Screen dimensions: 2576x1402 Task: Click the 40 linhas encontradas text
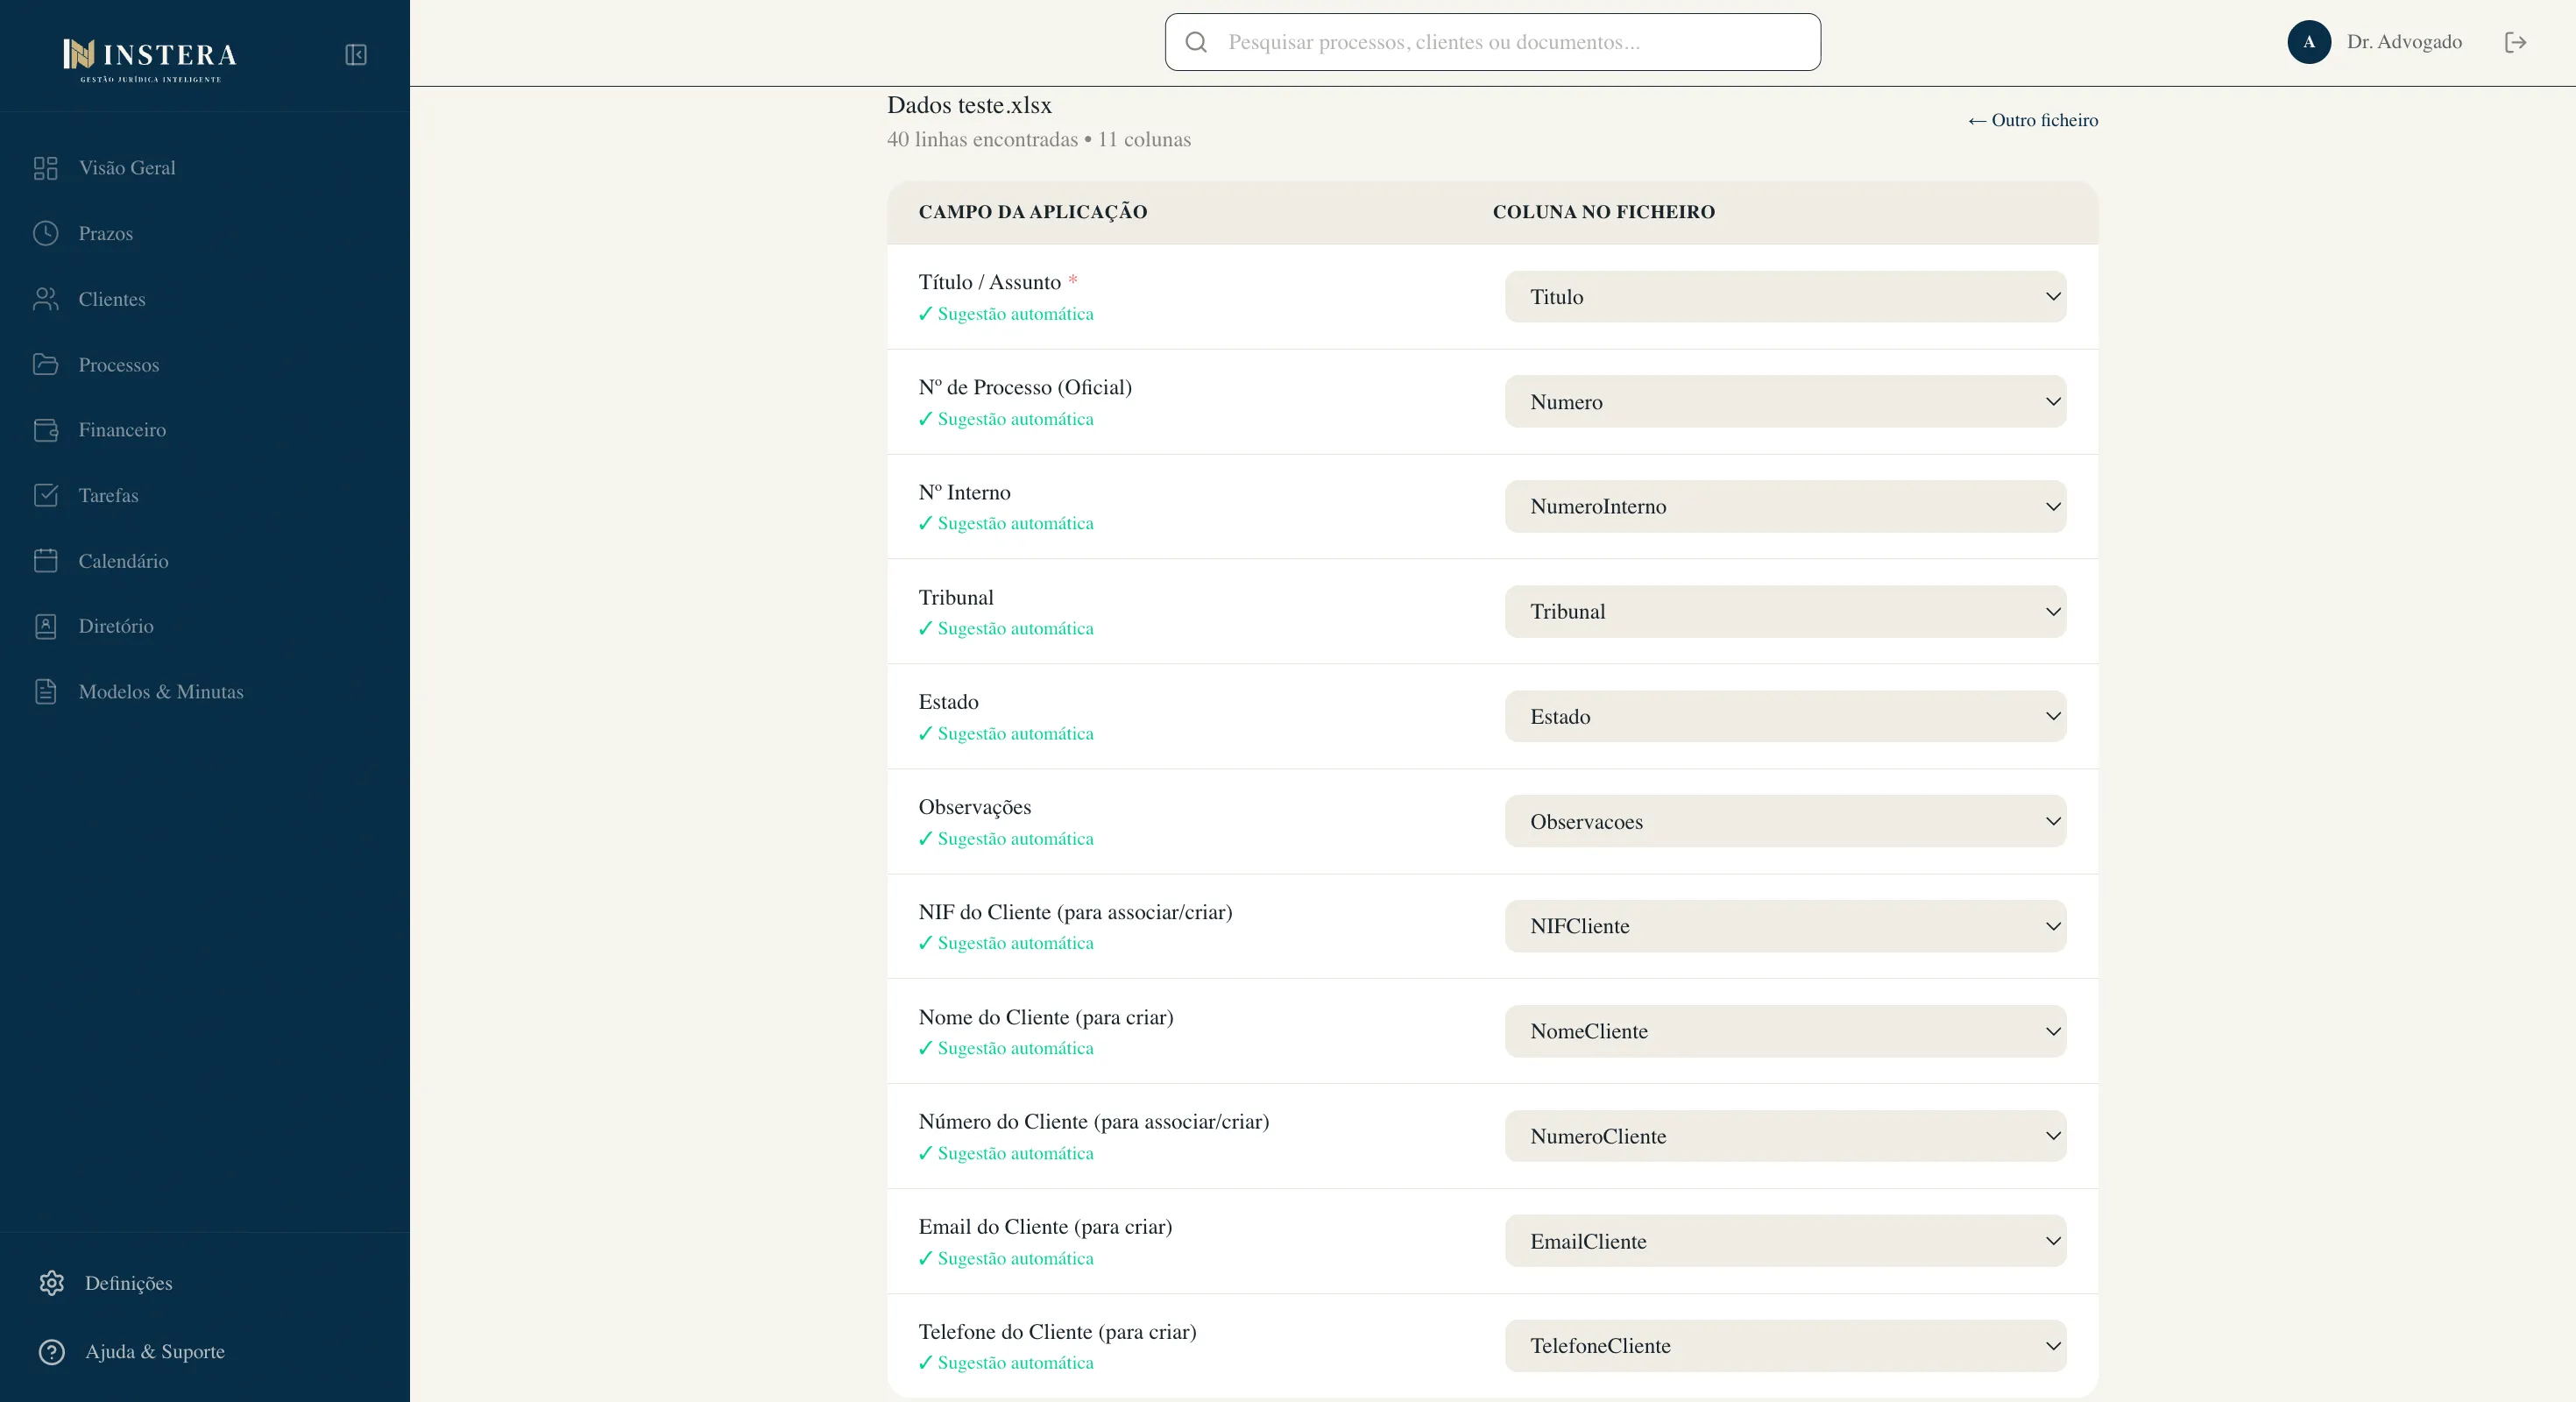(x=982, y=139)
